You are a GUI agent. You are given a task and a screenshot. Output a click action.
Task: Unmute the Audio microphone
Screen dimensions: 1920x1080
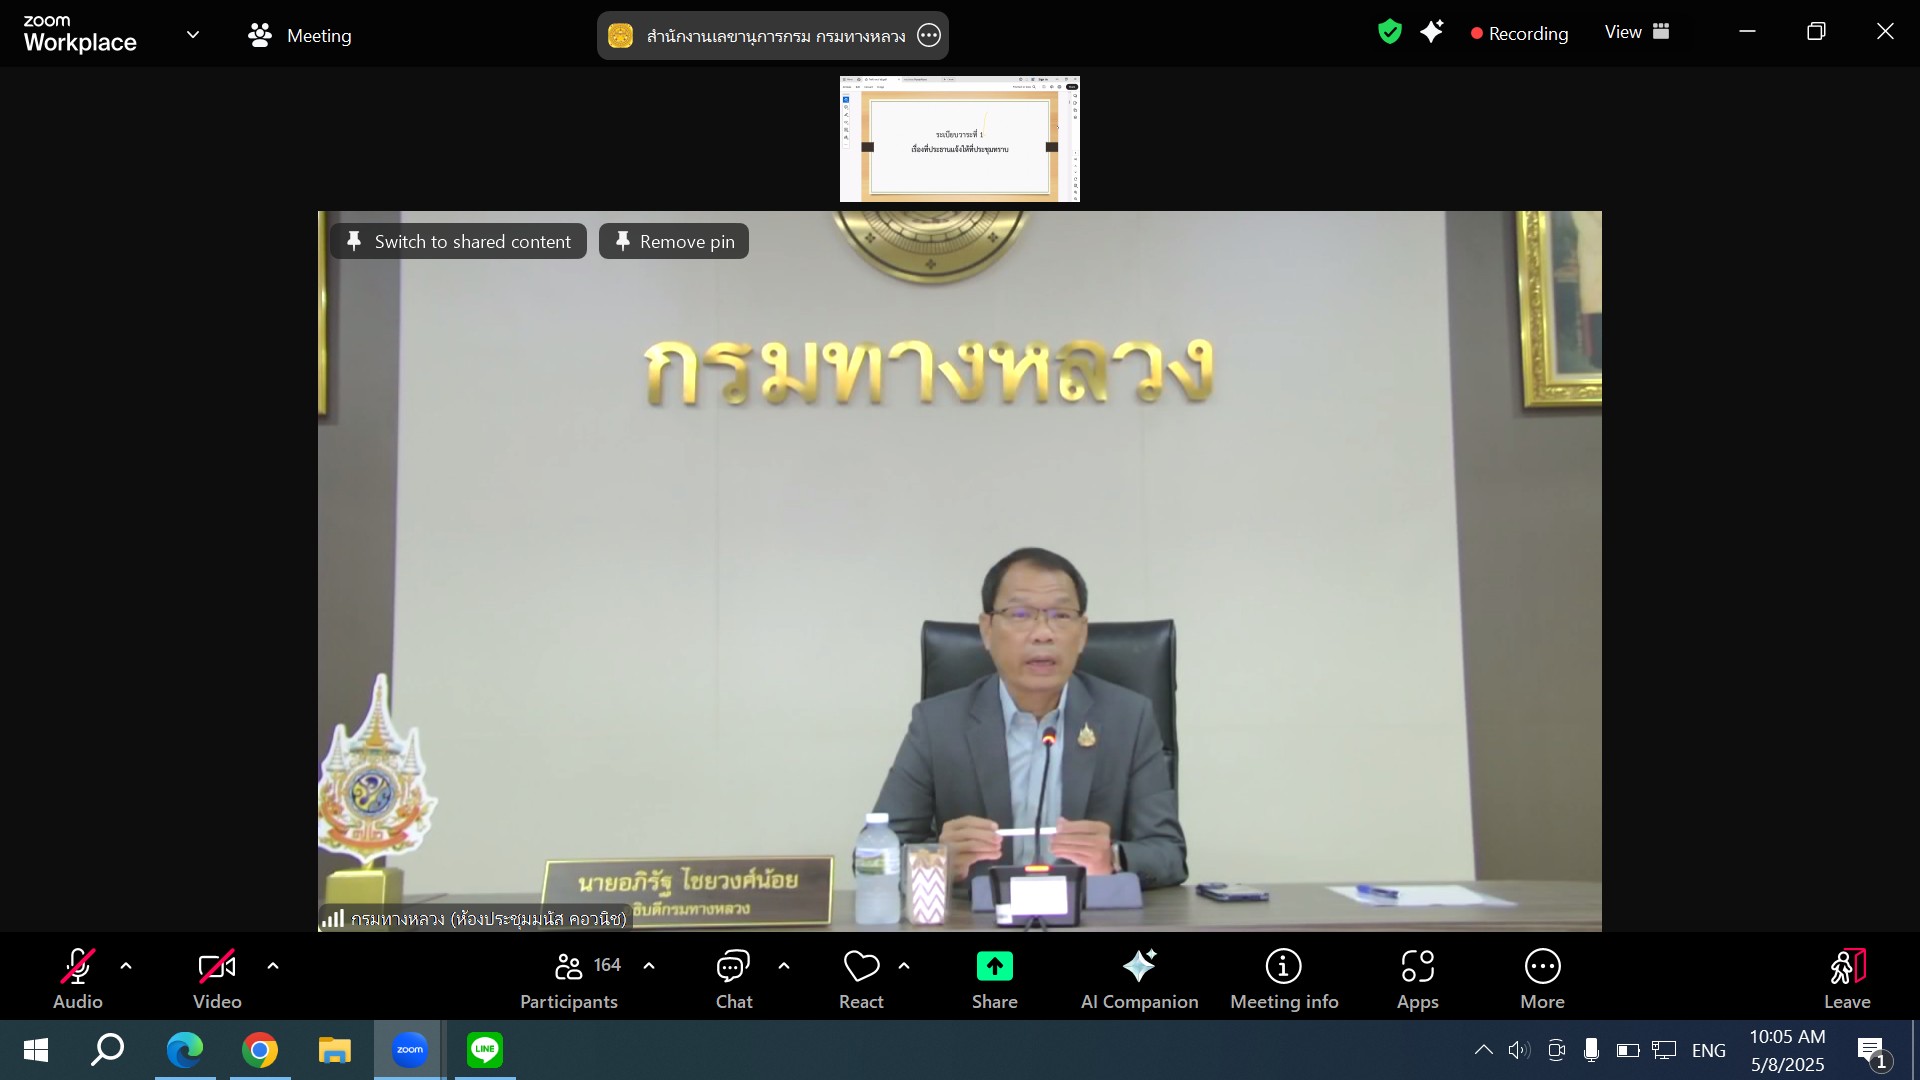click(x=78, y=967)
